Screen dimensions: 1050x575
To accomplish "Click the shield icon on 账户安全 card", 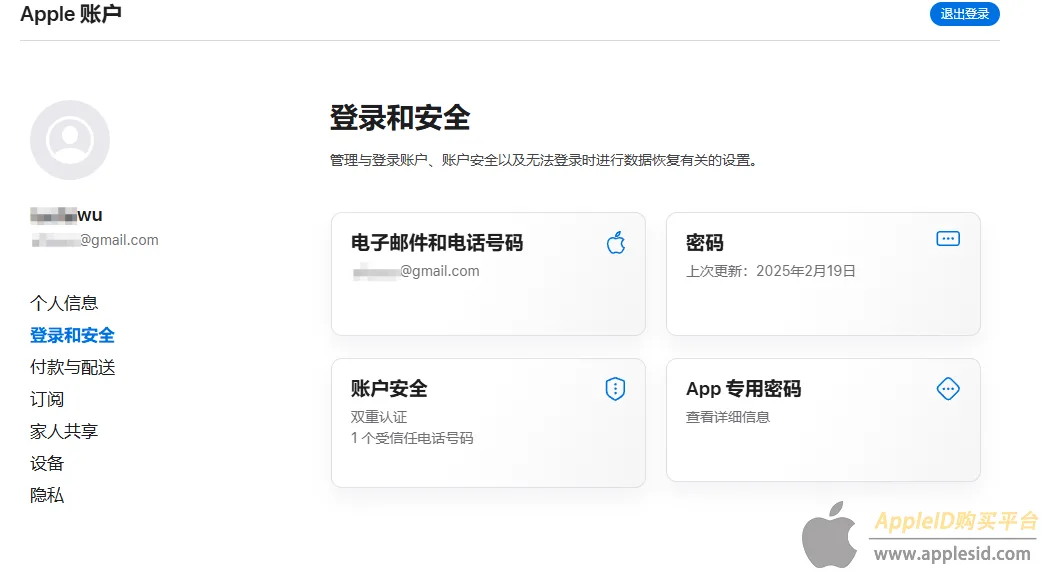I will click(x=615, y=389).
